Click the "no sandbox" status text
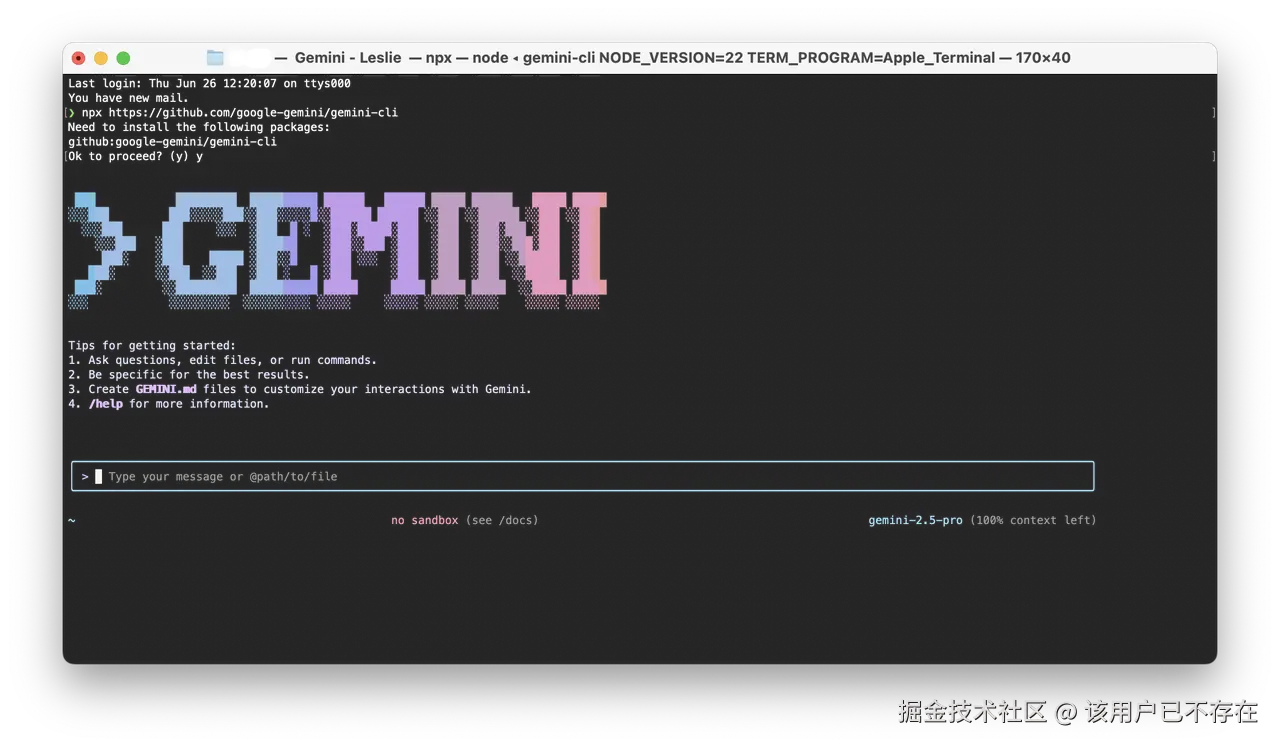 425,520
